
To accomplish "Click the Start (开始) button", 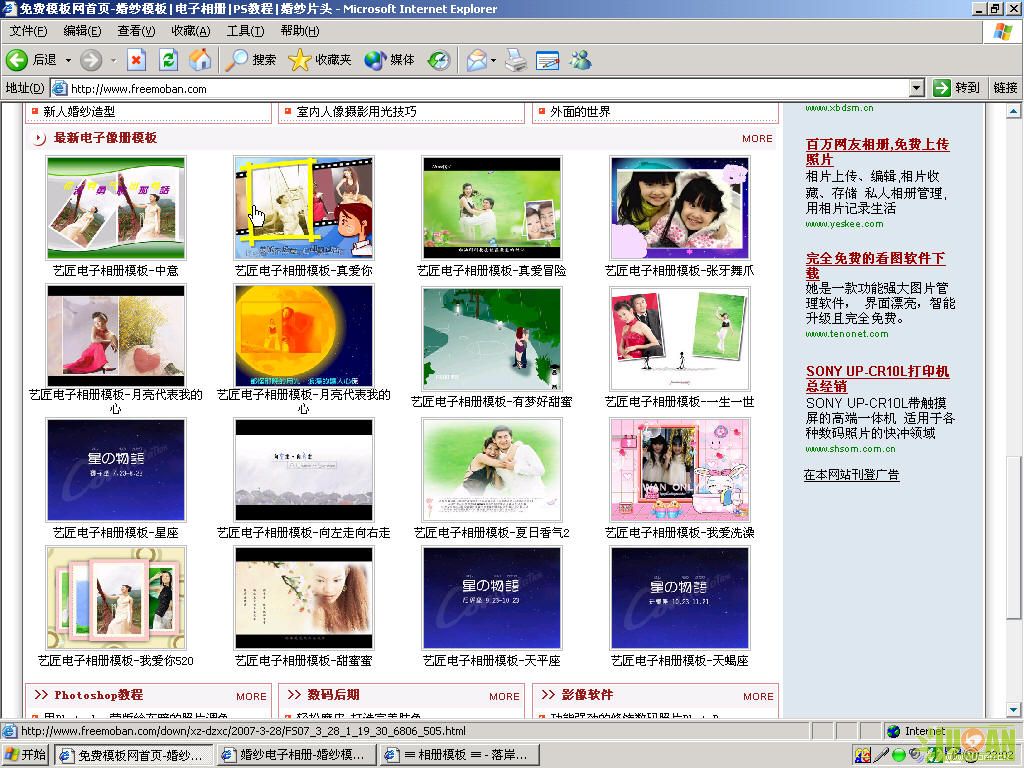I will [x=25, y=755].
